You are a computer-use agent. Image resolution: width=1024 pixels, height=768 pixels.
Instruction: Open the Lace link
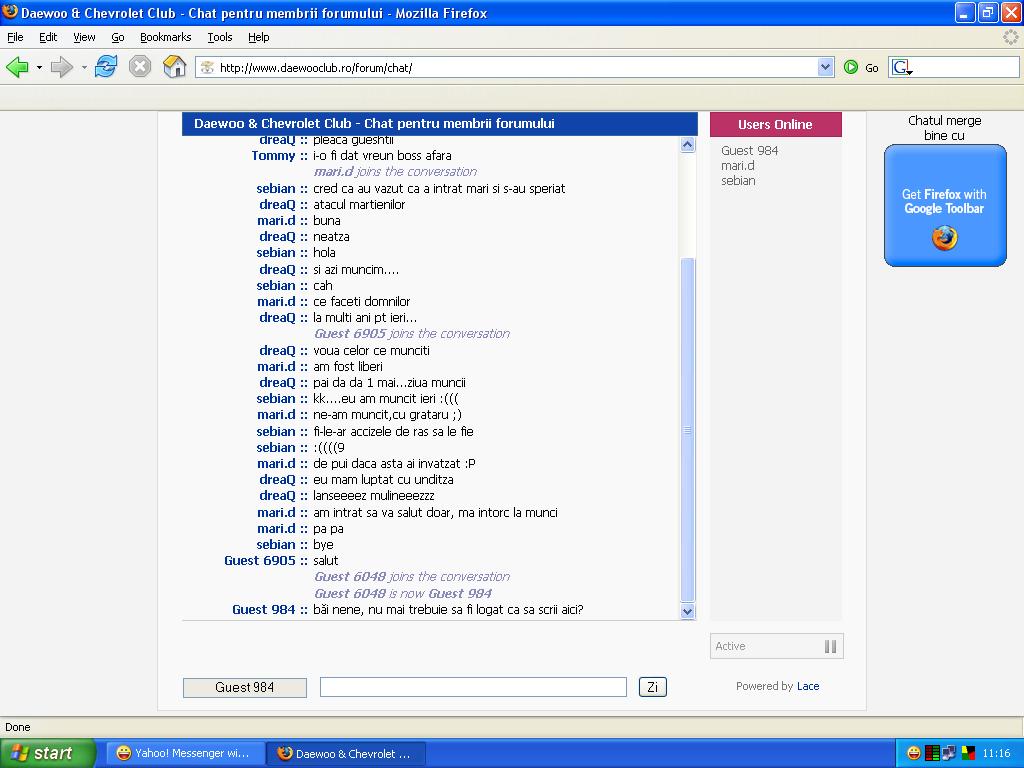(808, 686)
